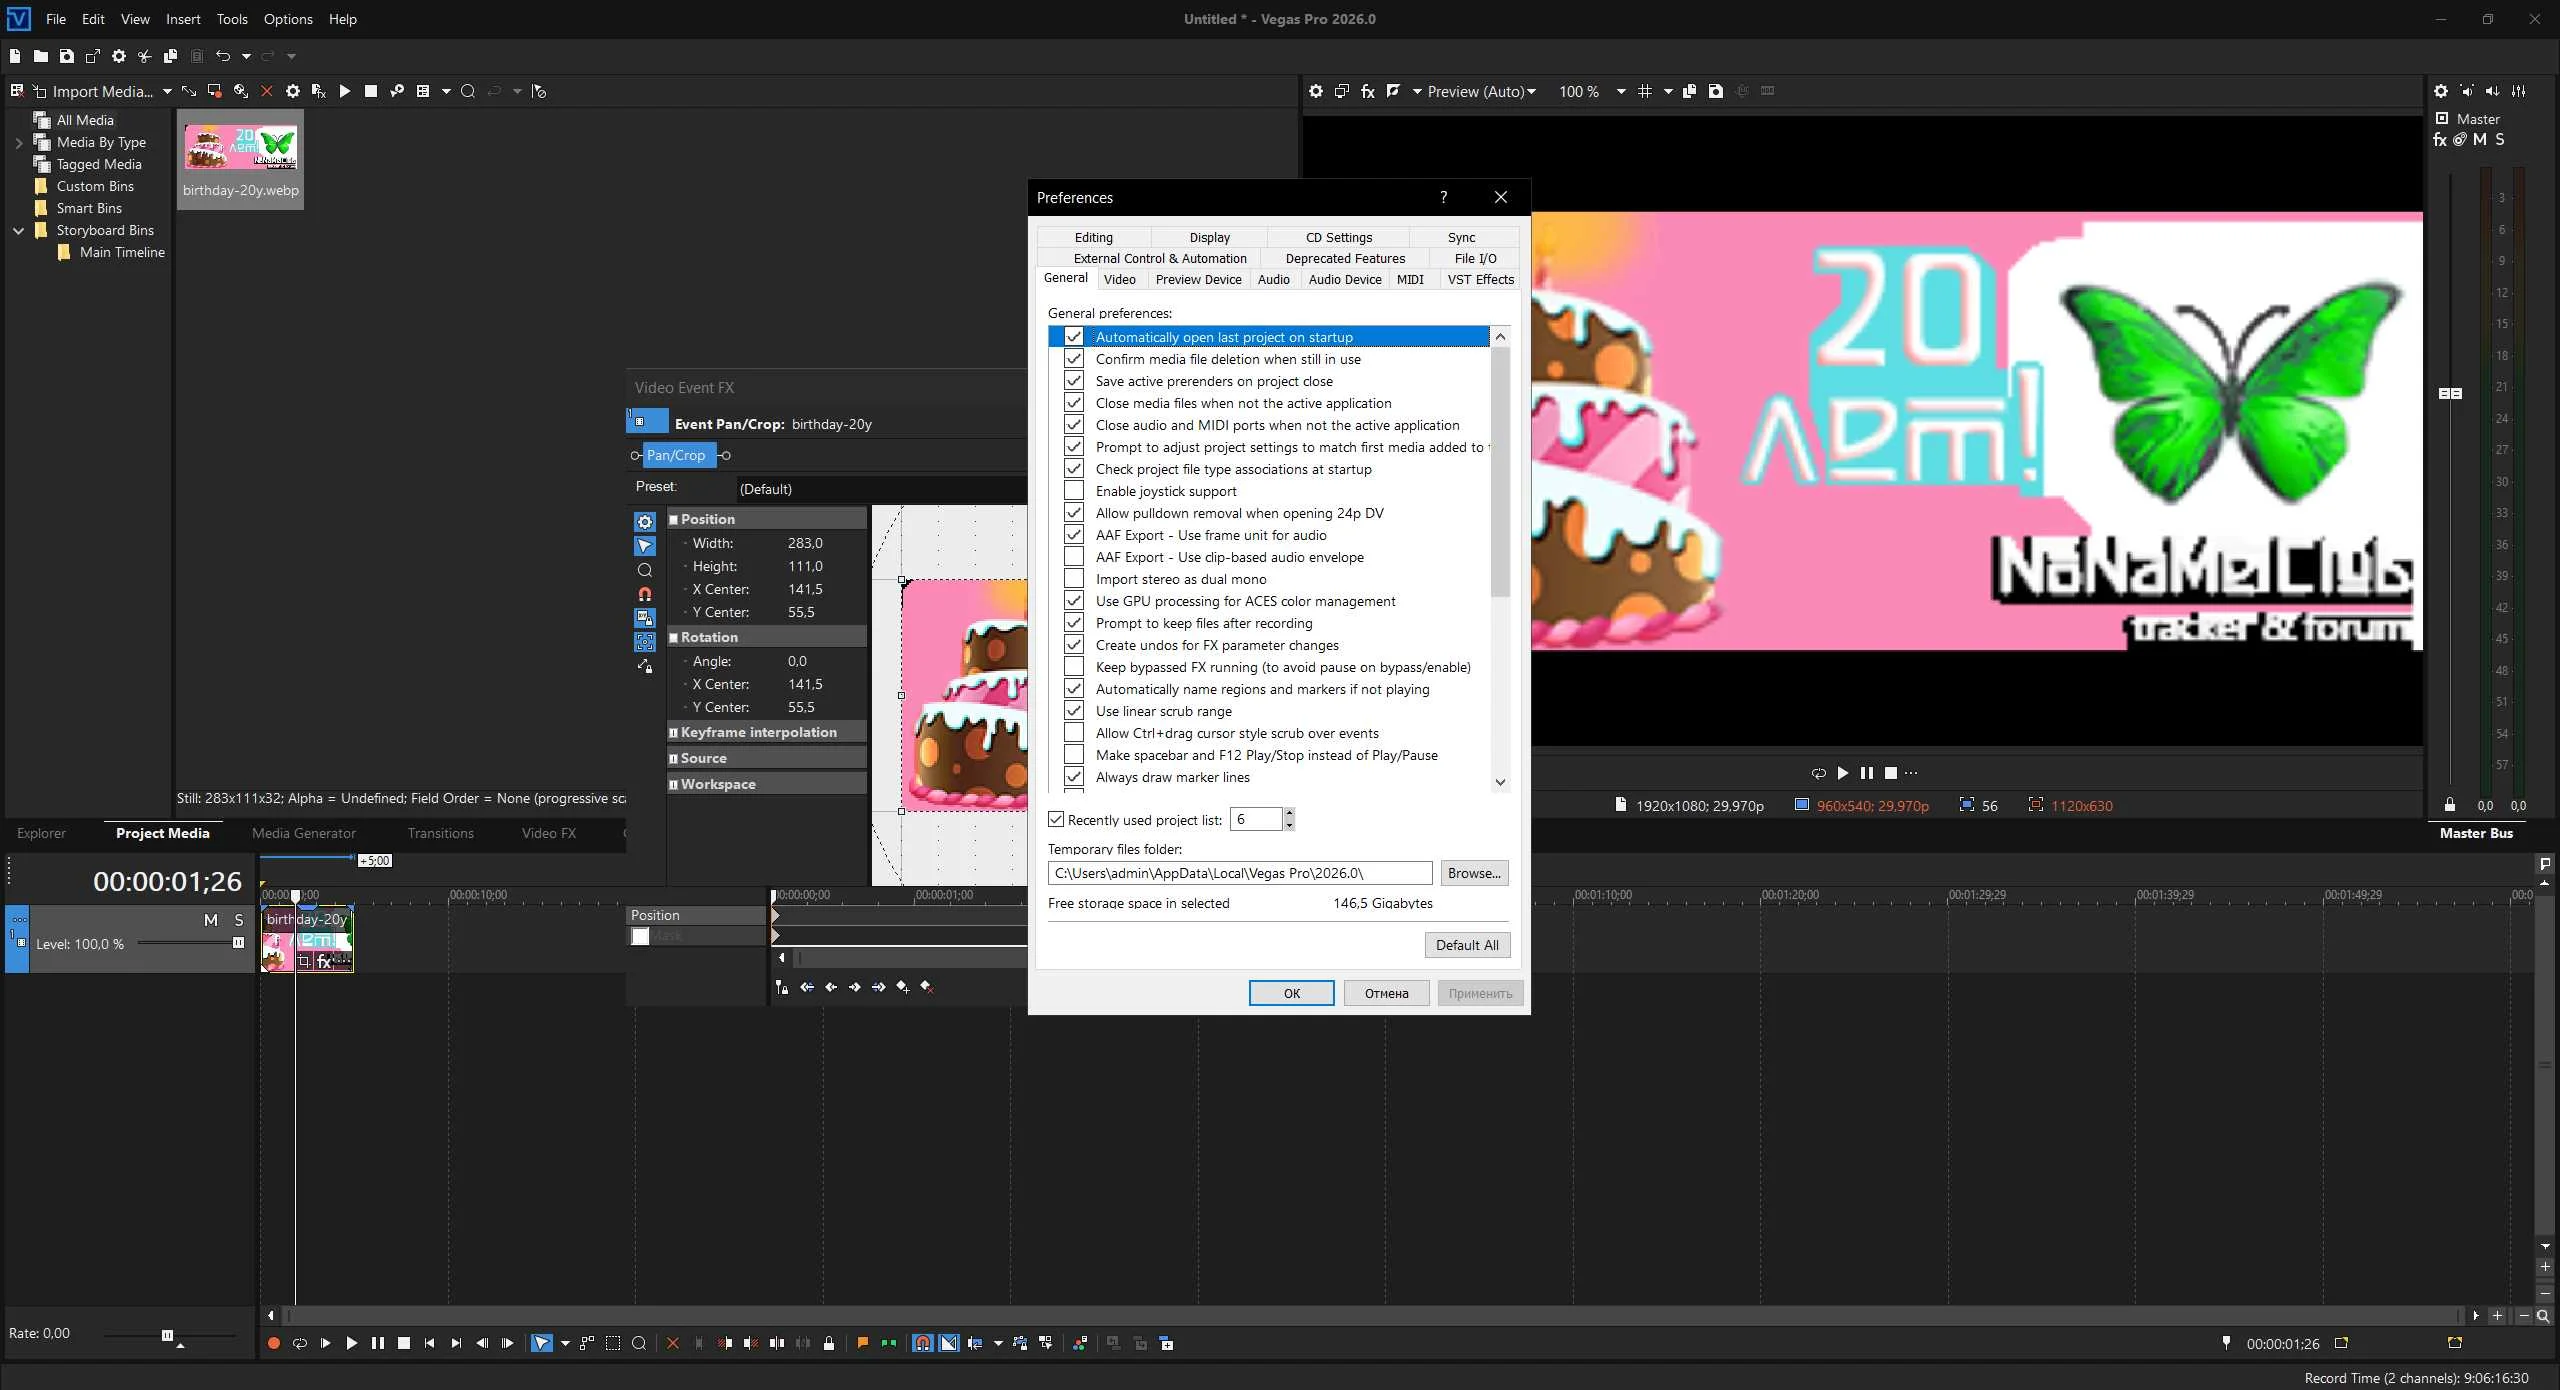Mute the video track
The width and height of the screenshot is (2560, 1390).
point(211,920)
